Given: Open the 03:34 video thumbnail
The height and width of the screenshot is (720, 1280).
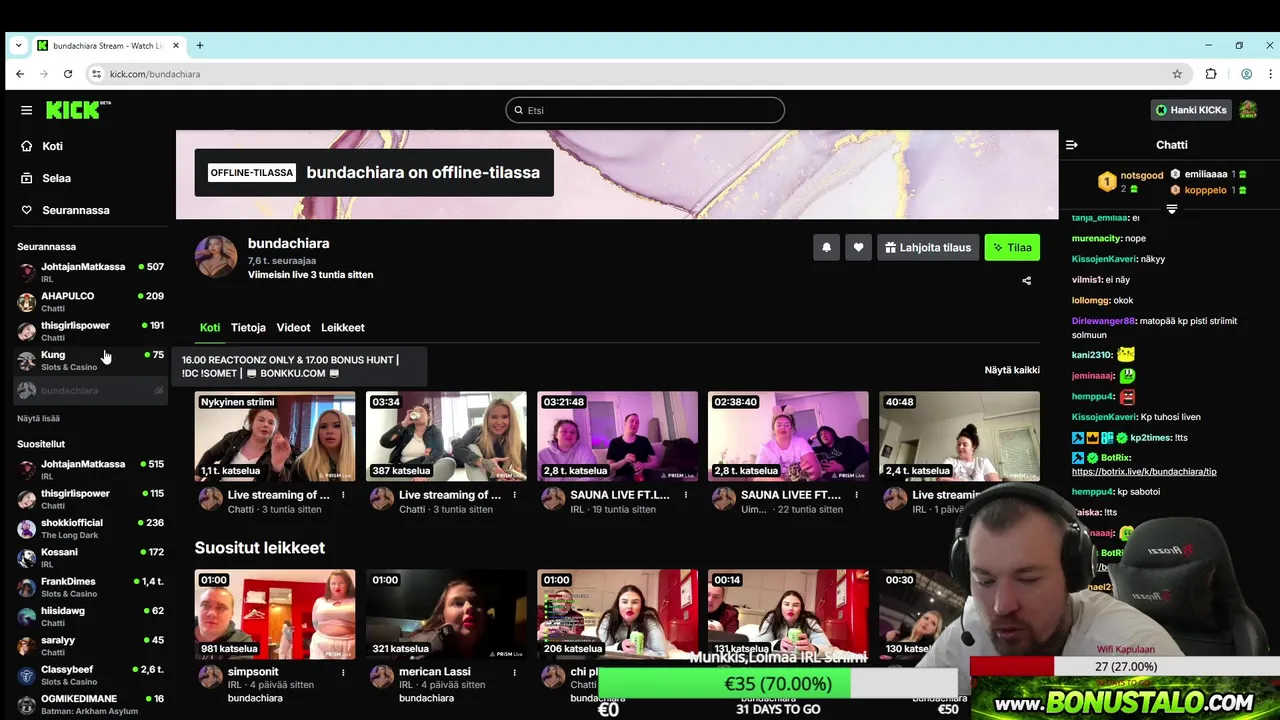Looking at the screenshot, I should click(x=446, y=436).
